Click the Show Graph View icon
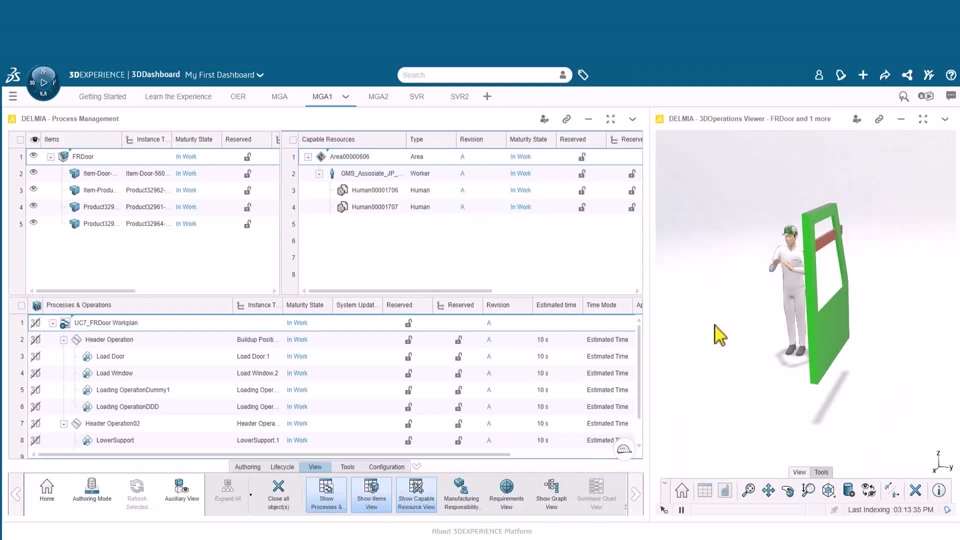This screenshot has height=540, width=960. 551,488
